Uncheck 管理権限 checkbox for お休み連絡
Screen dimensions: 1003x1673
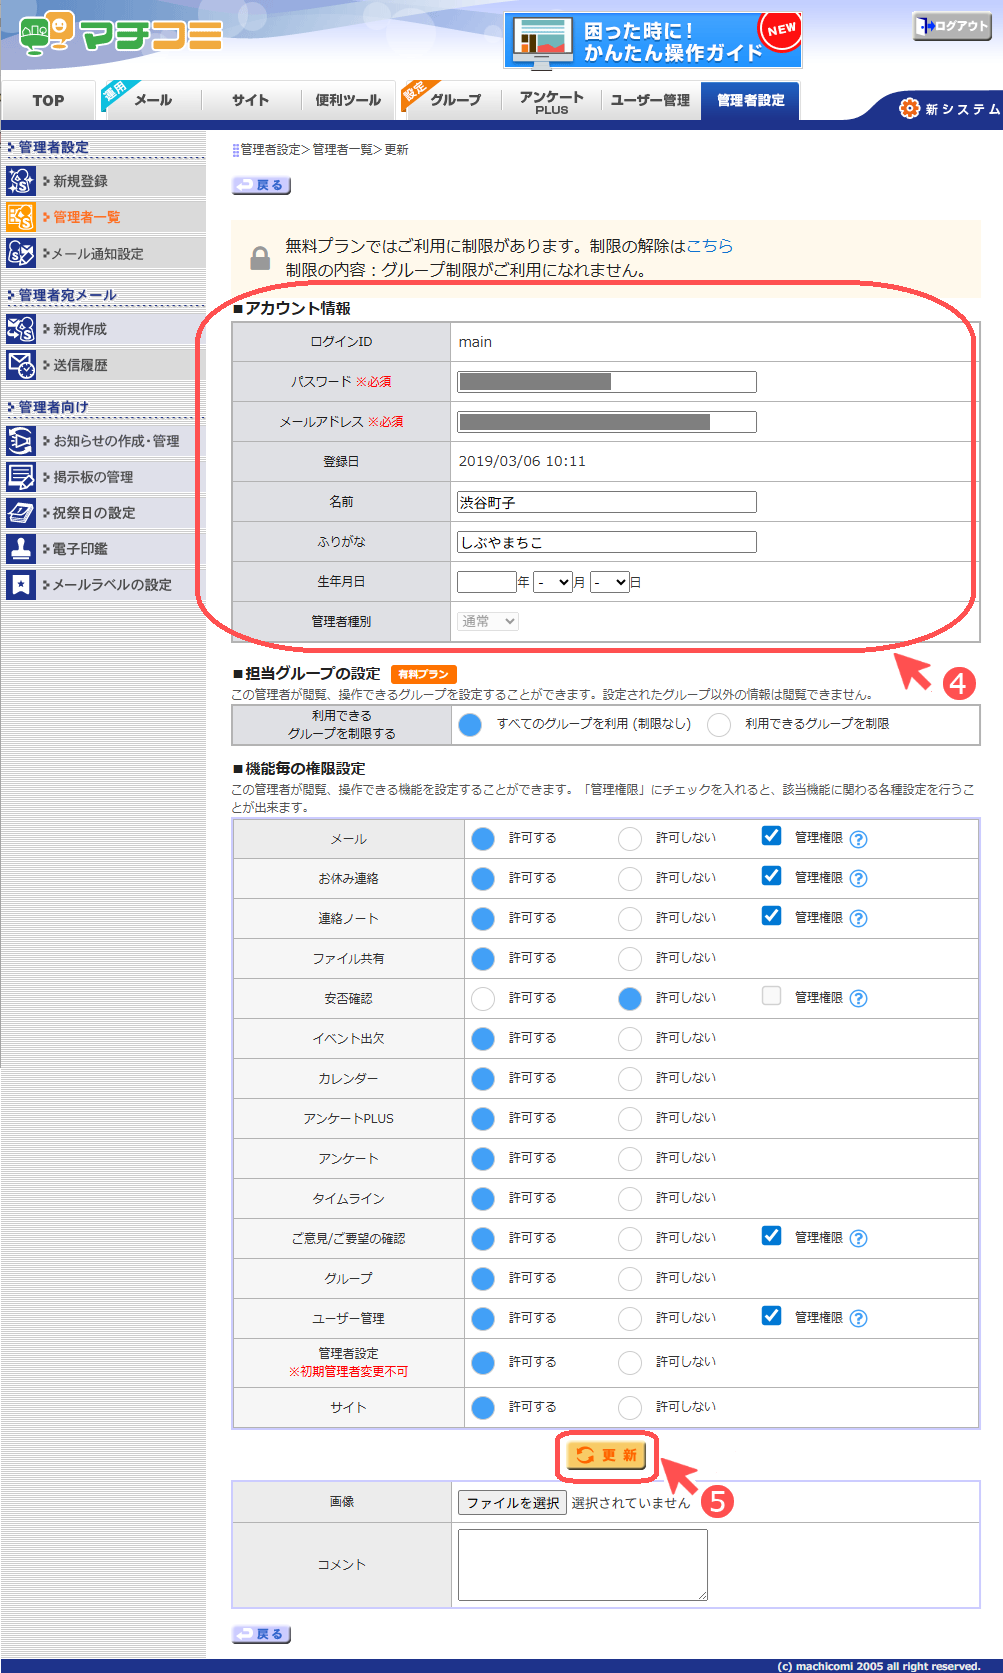click(771, 876)
